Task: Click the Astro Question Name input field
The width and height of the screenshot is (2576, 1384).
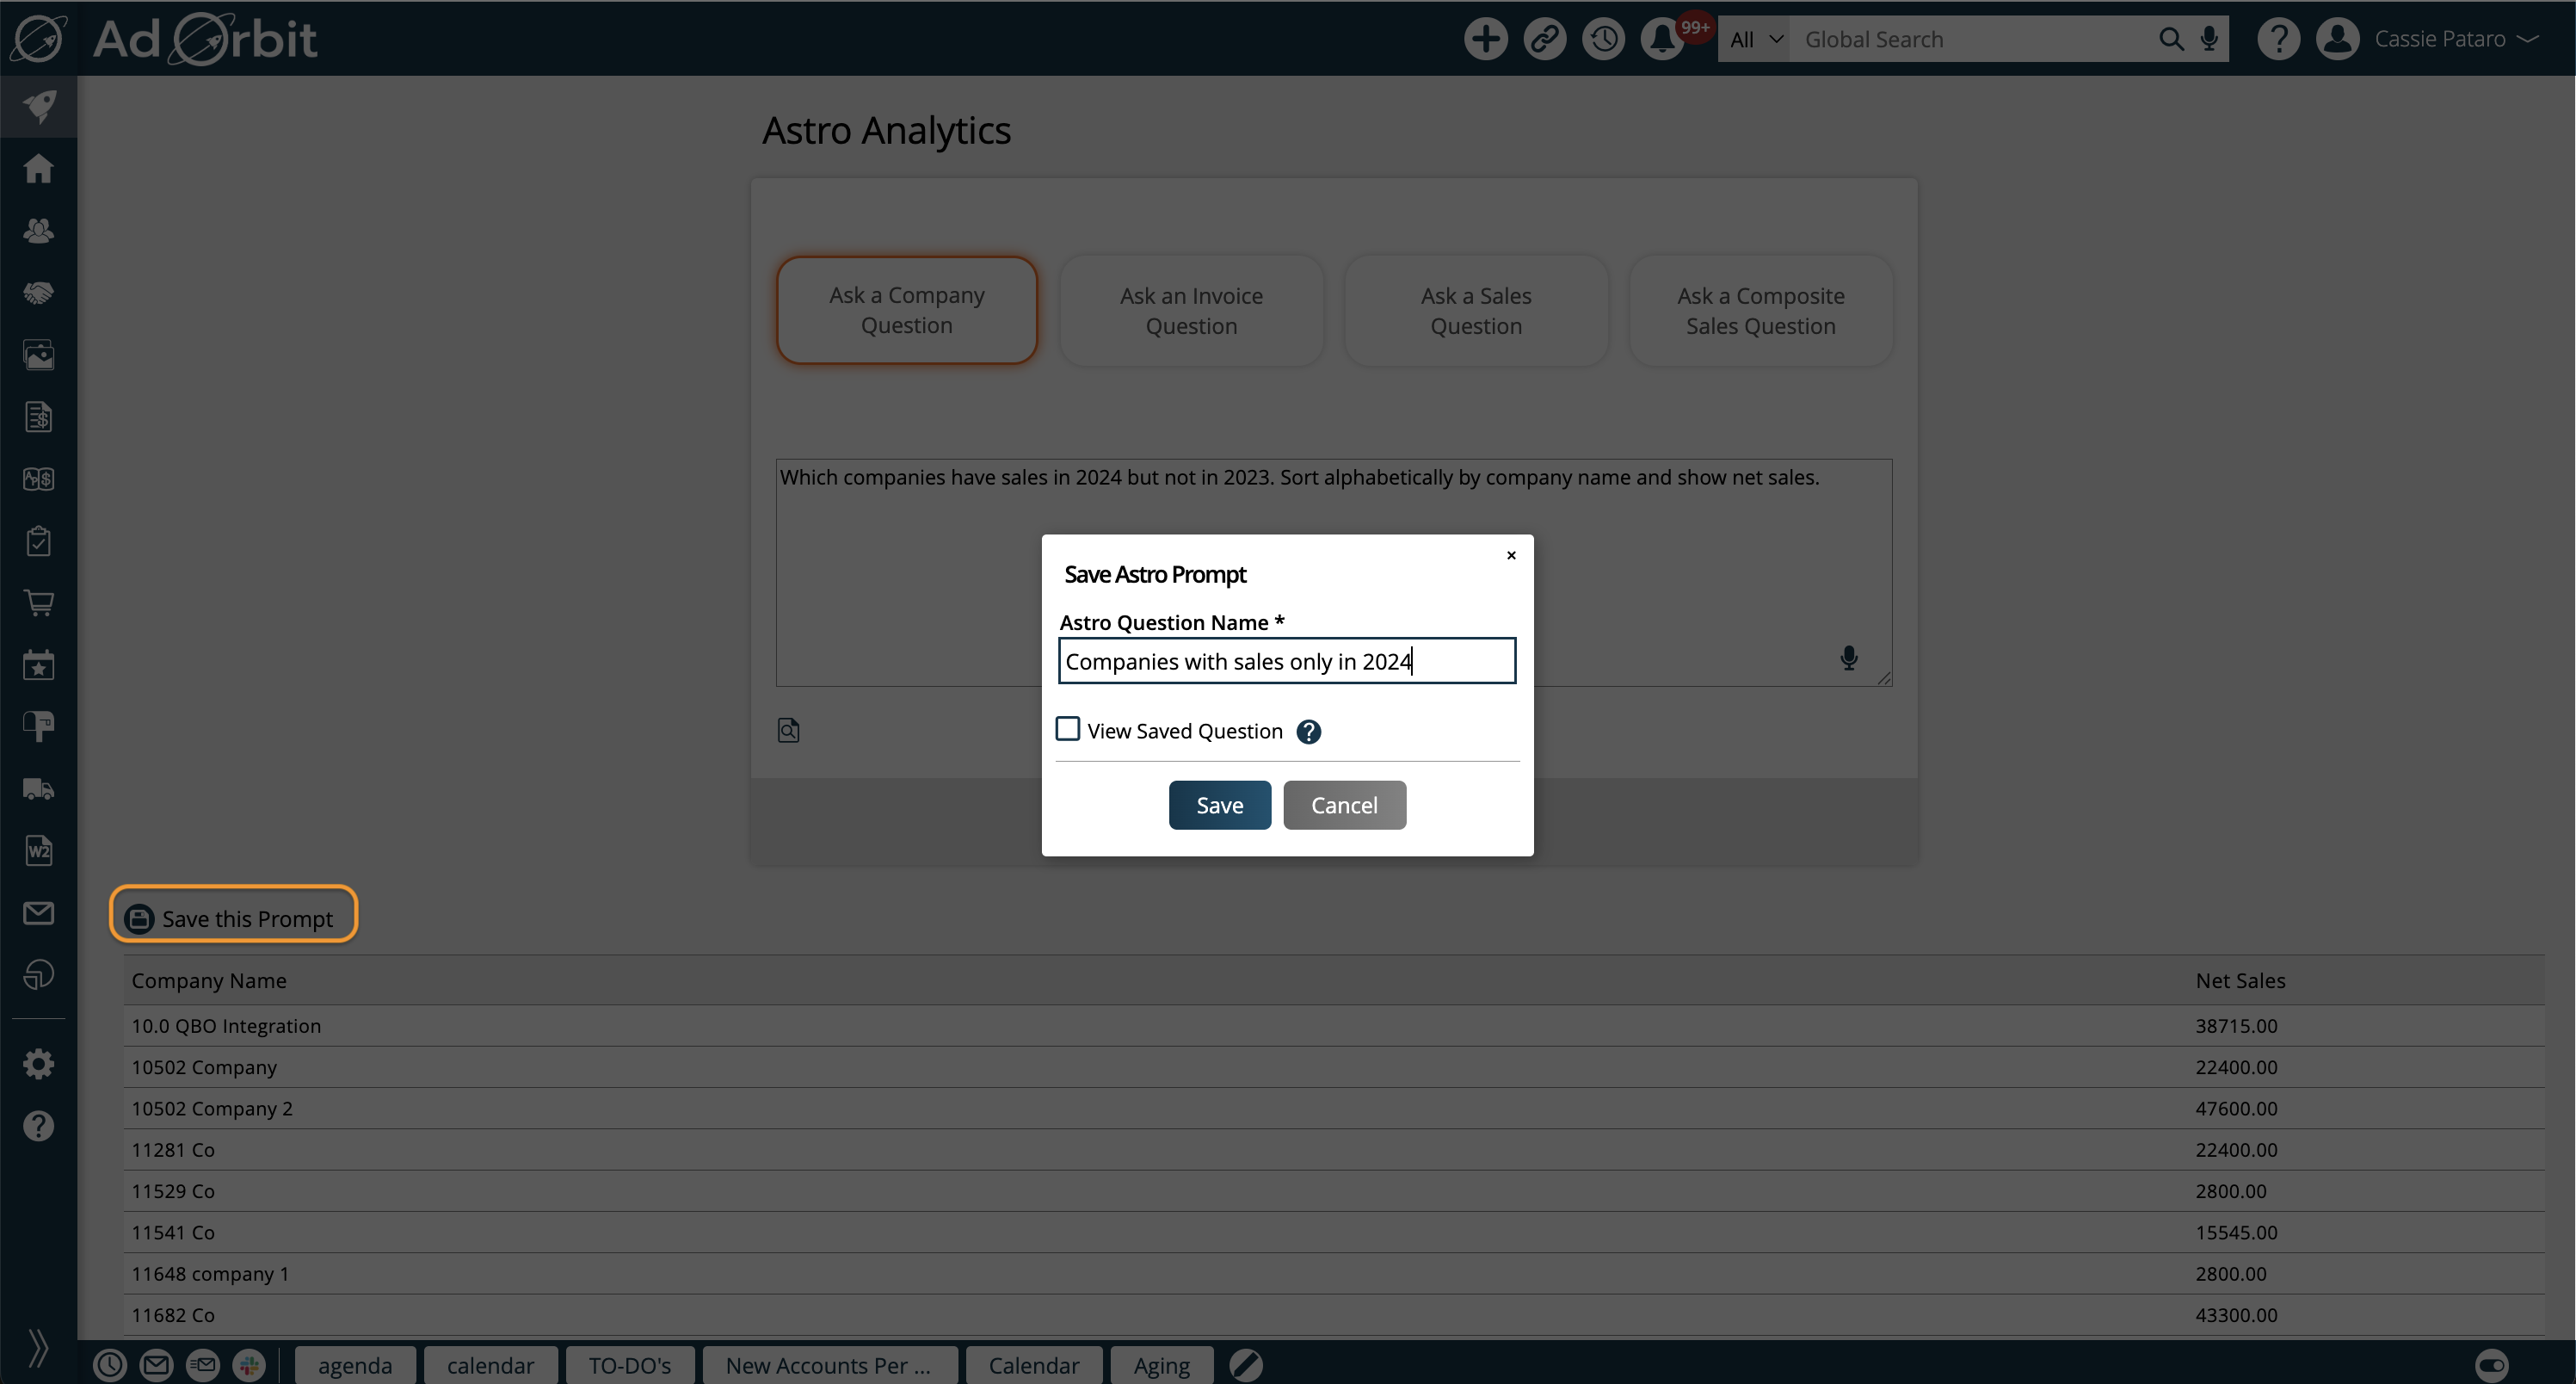Action: (1287, 661)
